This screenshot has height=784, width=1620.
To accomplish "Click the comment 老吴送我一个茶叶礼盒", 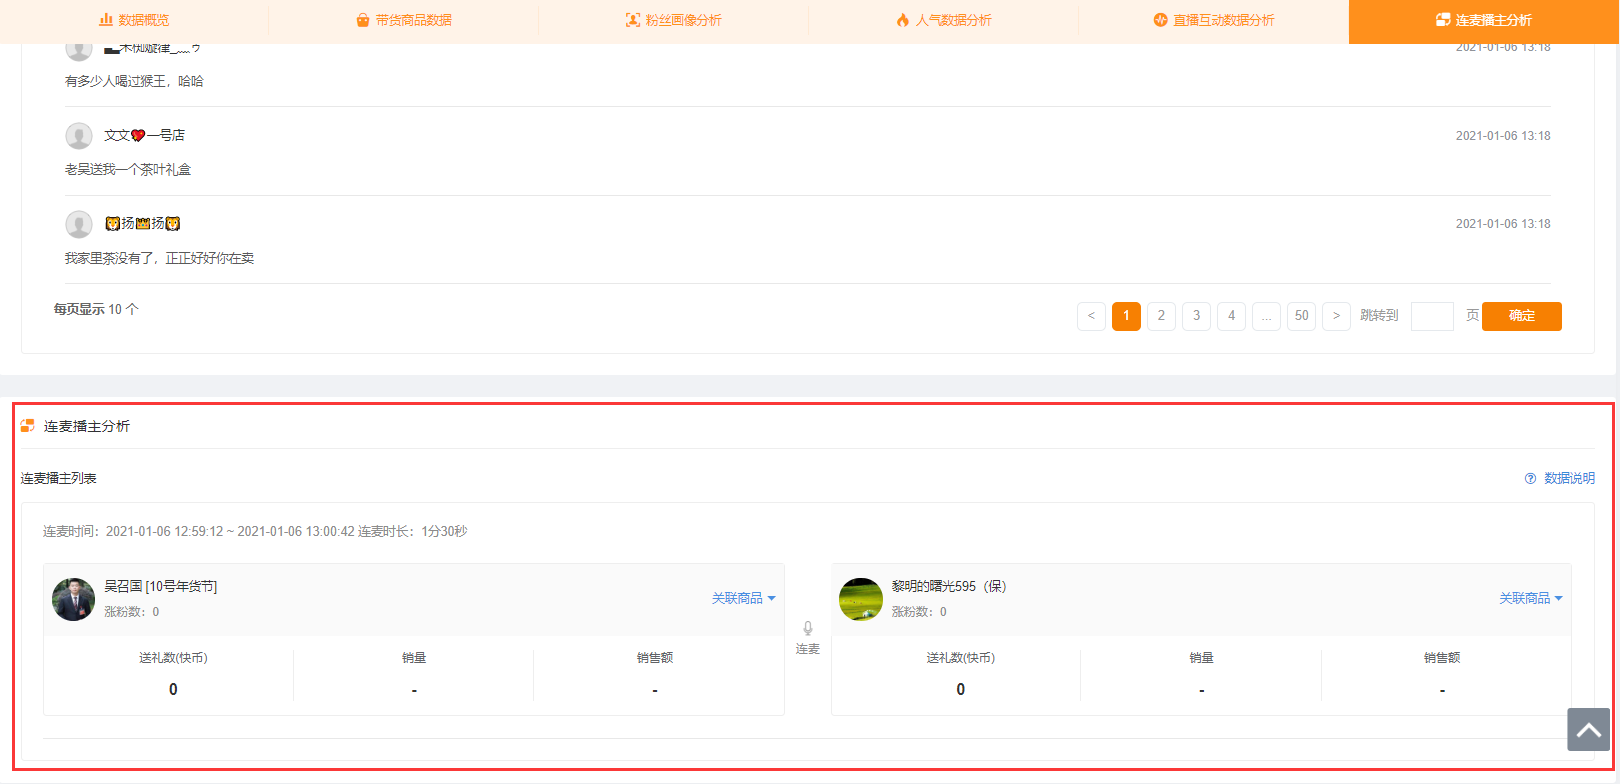I will [128, 170].
